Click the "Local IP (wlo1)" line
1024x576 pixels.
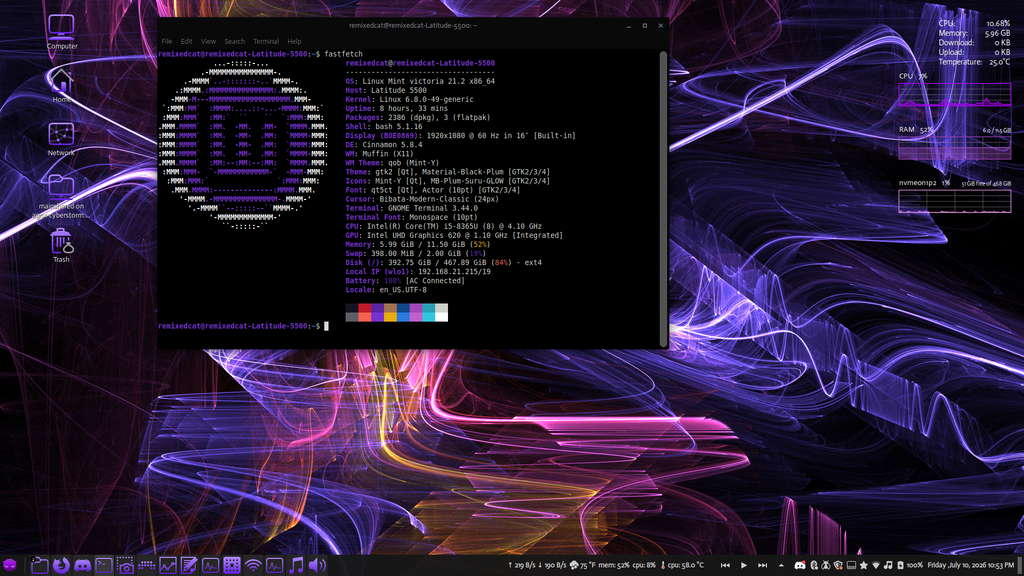point(418,272)
